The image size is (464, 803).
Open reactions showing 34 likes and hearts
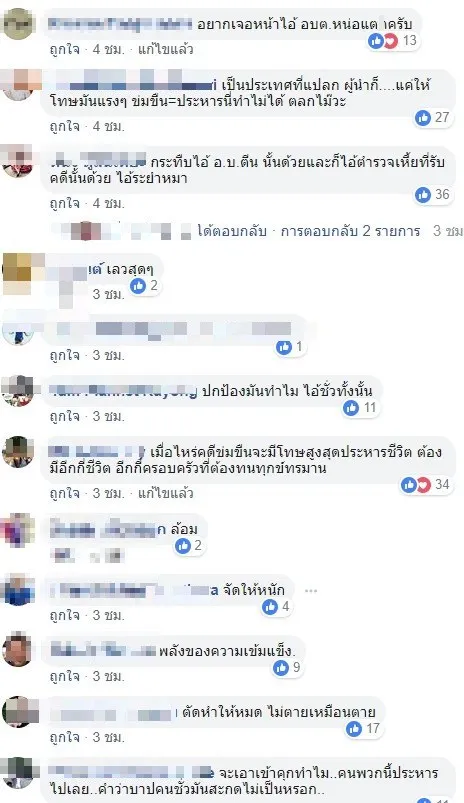[x=425, y=484]
